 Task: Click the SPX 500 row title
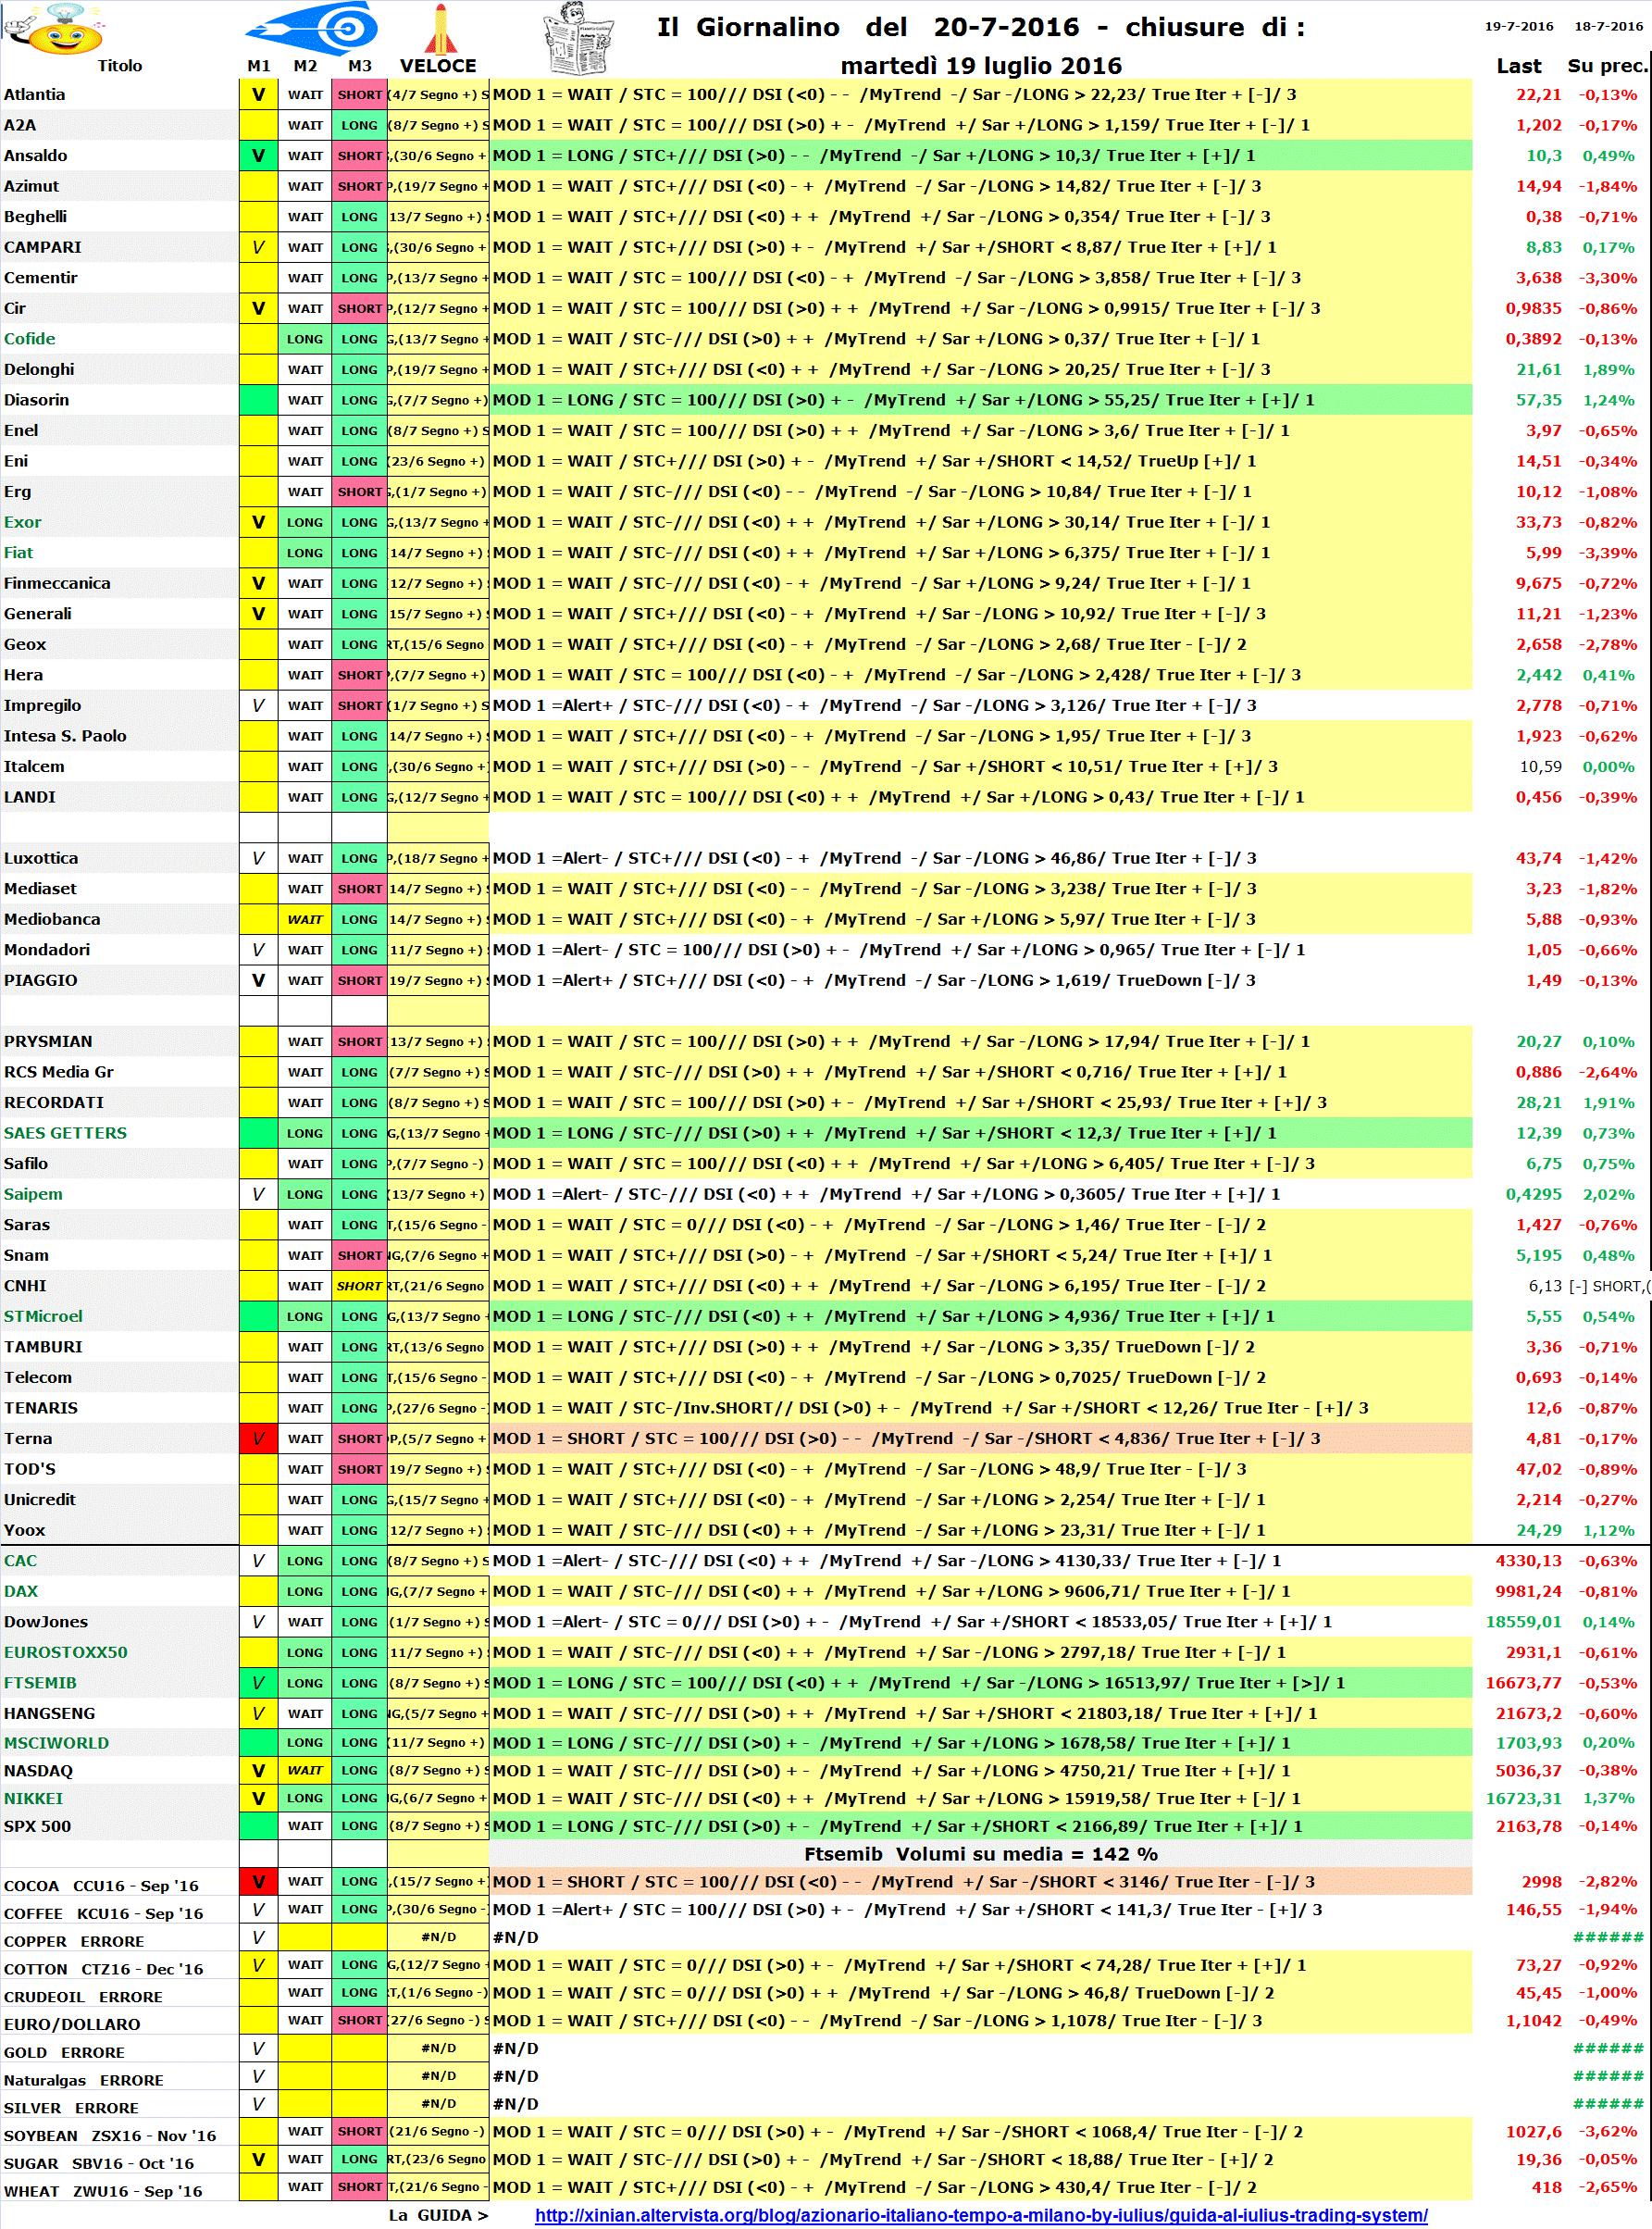(38, 1826)
